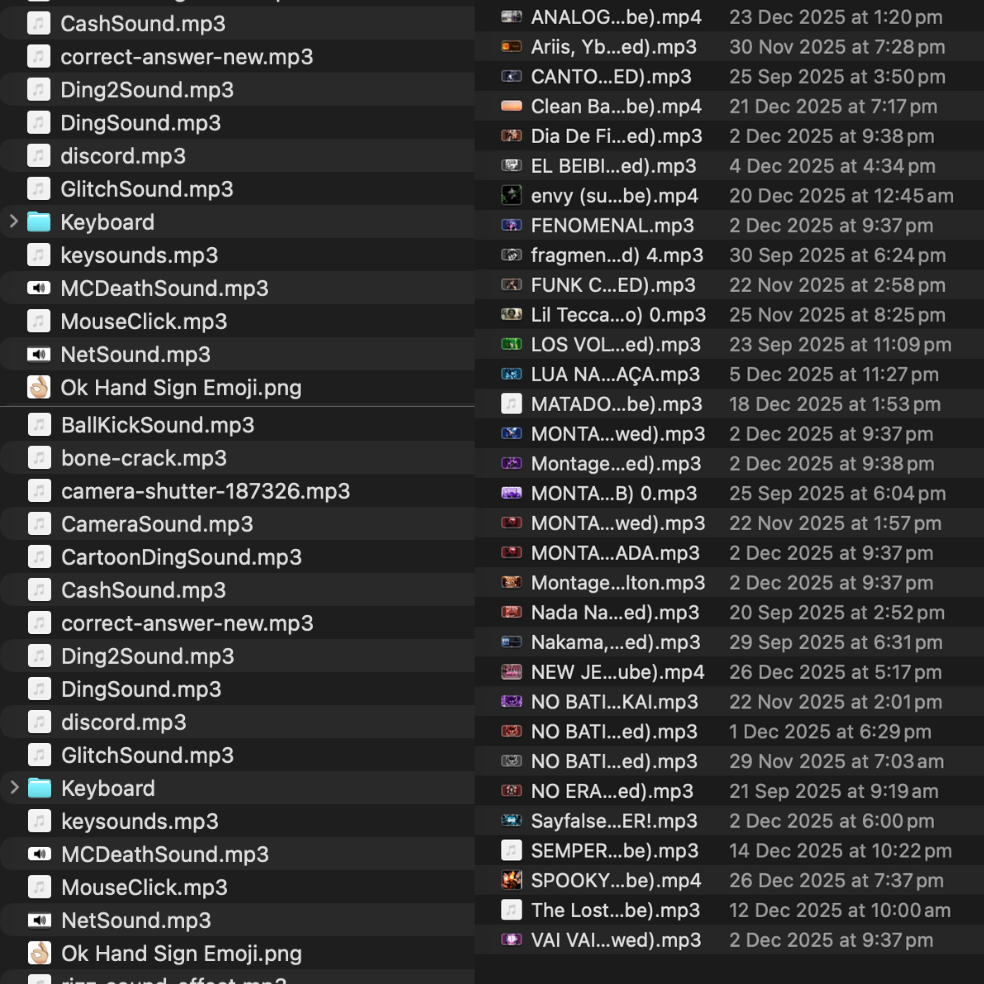The height and width of the screenshot is (984, 984).
Task: Click the bone-crack.mp3 file icon
Action: click(39, 458)
